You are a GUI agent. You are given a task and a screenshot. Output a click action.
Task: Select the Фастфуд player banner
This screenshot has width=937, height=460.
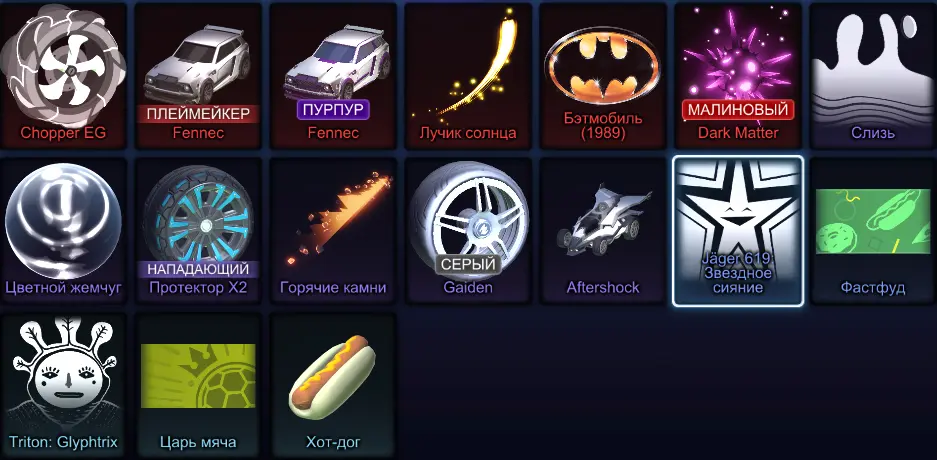[x=873, y=231]
